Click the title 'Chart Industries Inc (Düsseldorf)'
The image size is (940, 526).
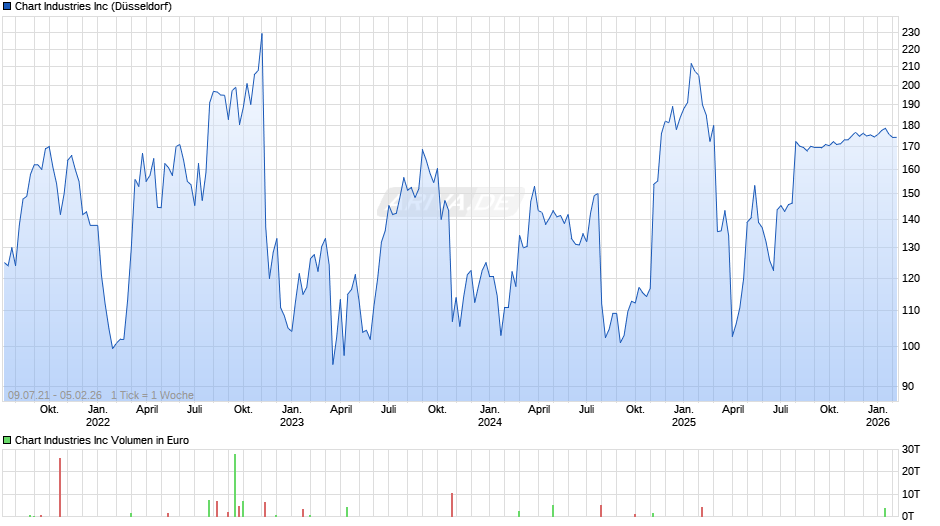93,7
